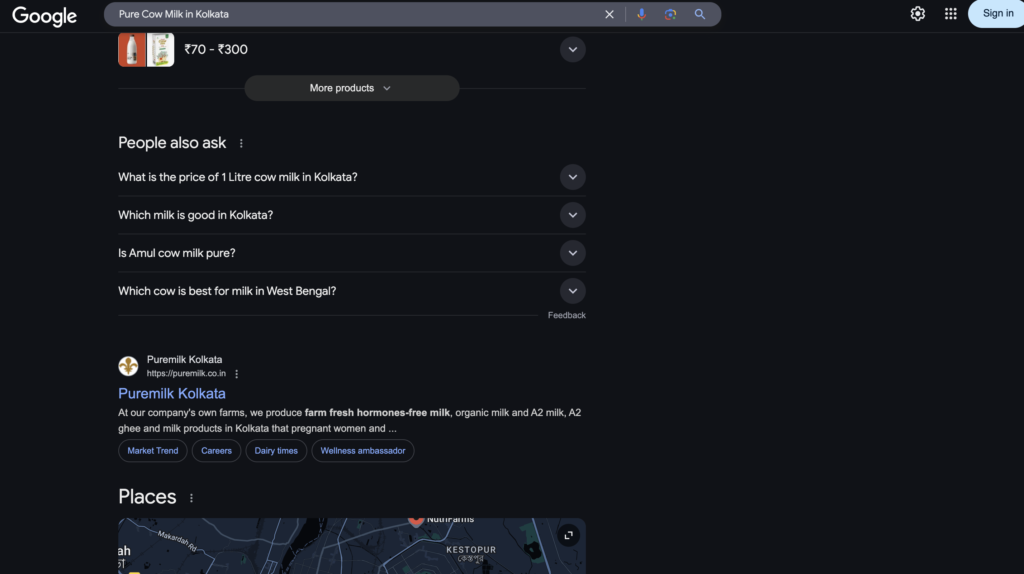The image size is (1024, 574).
Task: Click the Feedback link
Action: tap(566, 315)
